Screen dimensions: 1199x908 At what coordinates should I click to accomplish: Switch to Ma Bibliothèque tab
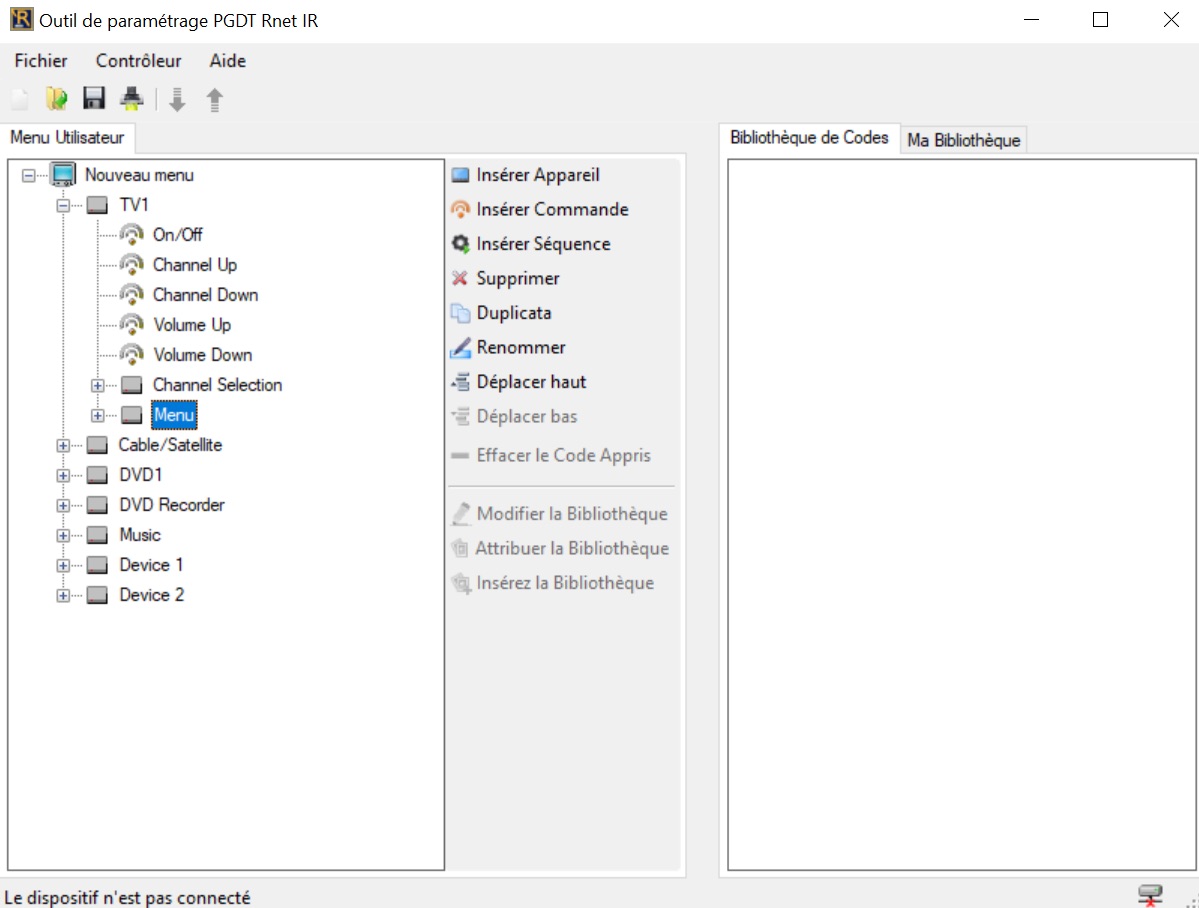pos(963,140)
